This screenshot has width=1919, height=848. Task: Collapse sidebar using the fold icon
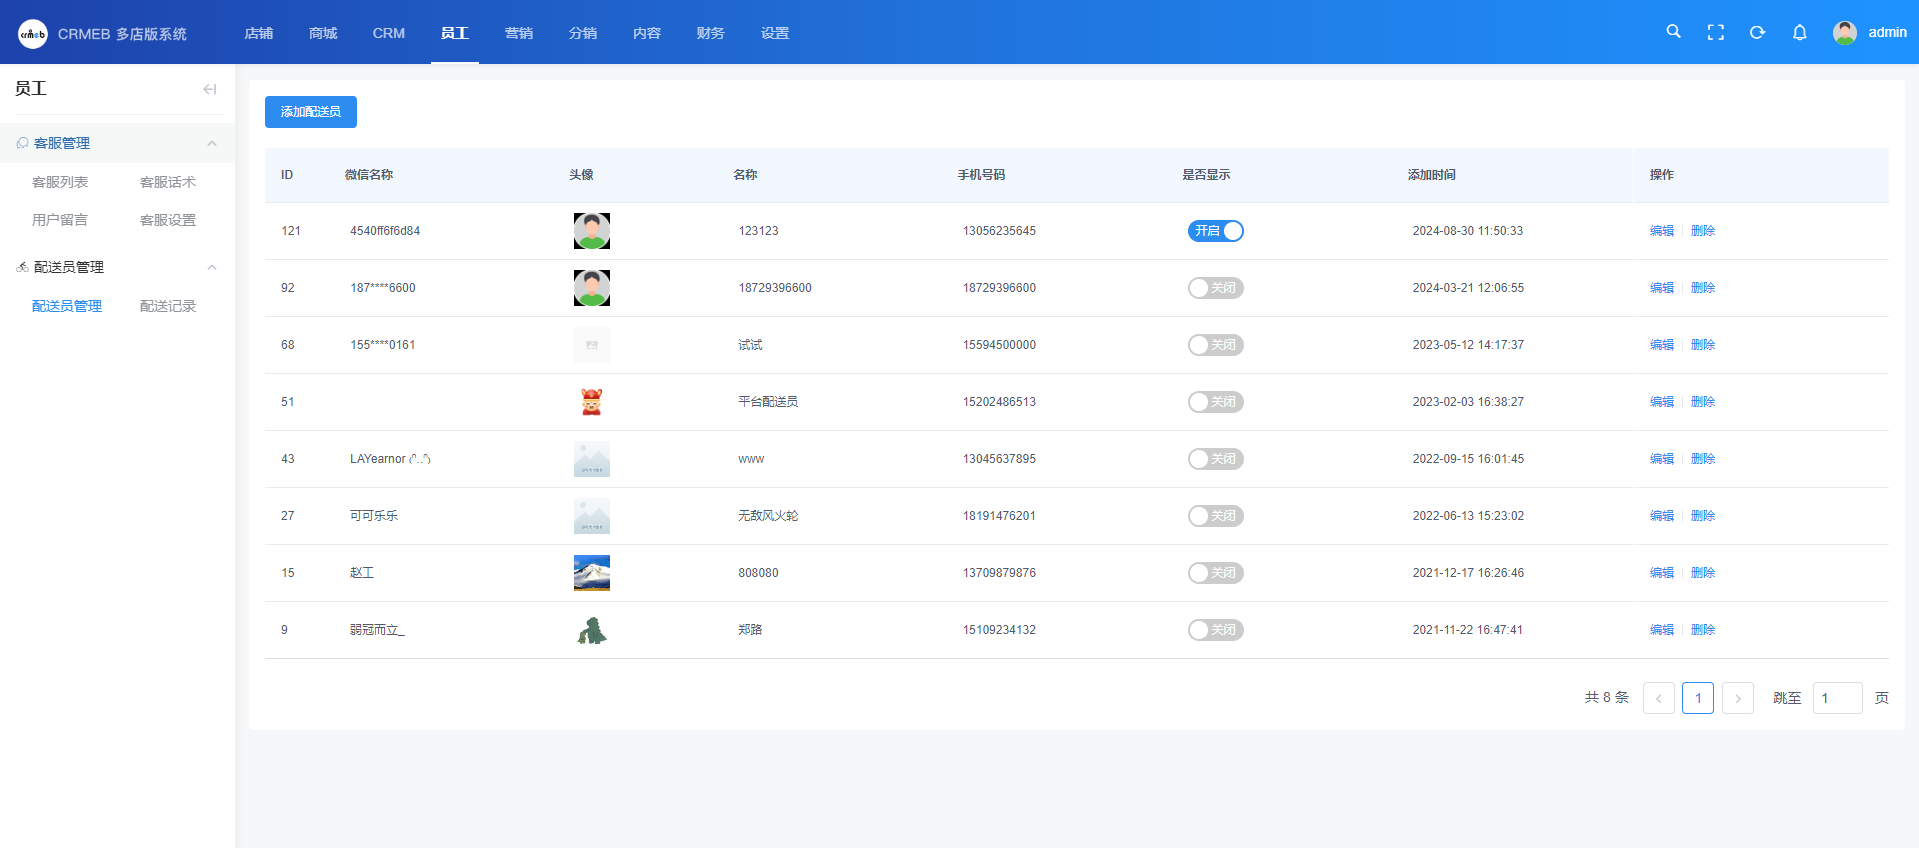click(x=209, y=89)
